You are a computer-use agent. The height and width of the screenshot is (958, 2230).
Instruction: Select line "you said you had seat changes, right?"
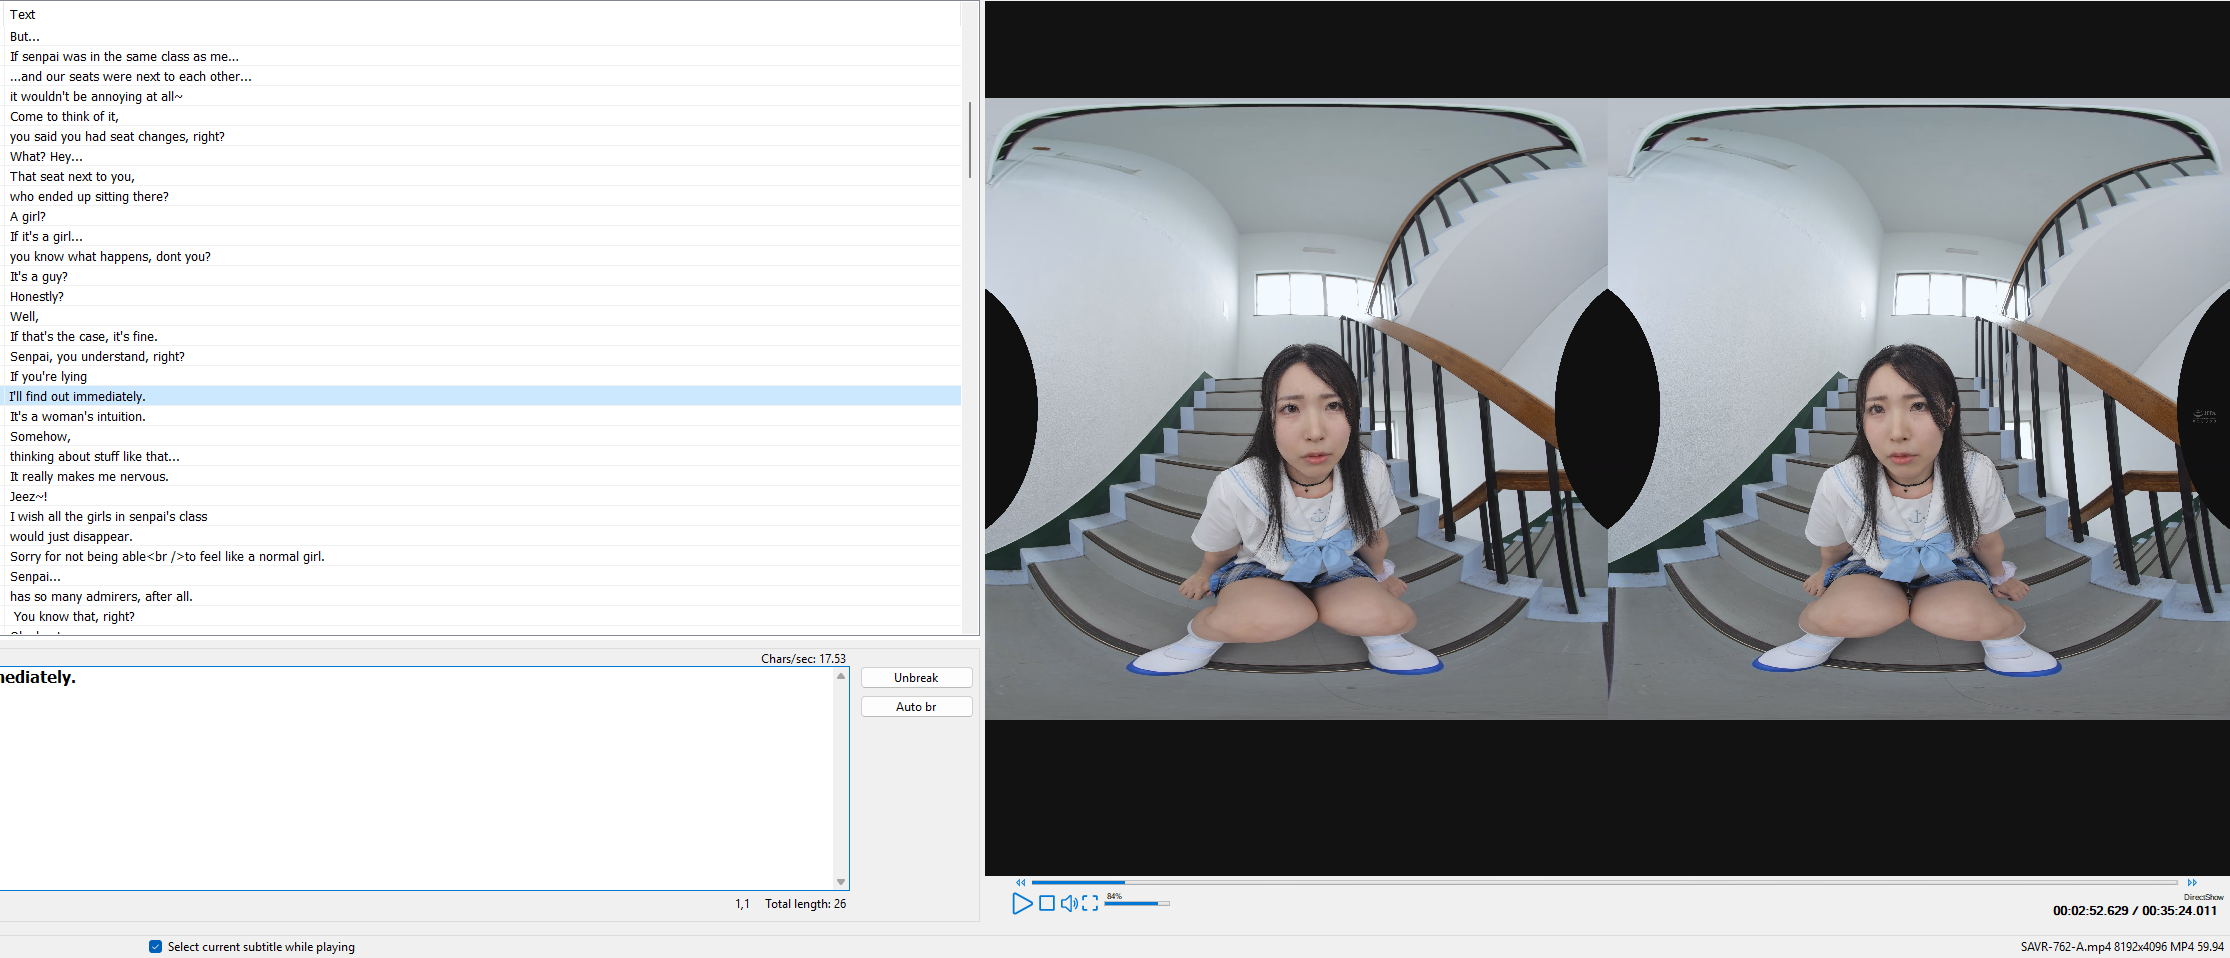pyautogui.click(x=482, y=137)
